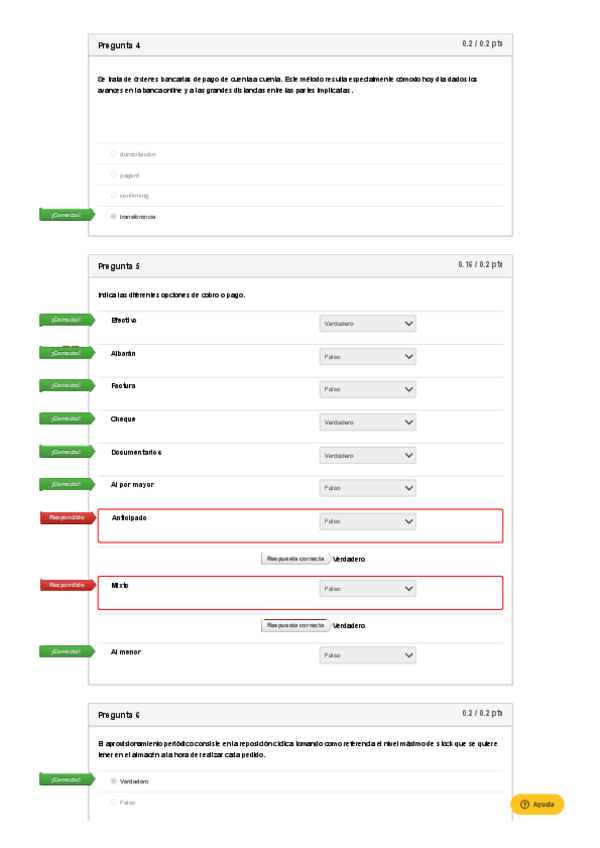Choose the 'confirming' radio option
This screenshot has width=600, height=848.
tap(114, 195)
